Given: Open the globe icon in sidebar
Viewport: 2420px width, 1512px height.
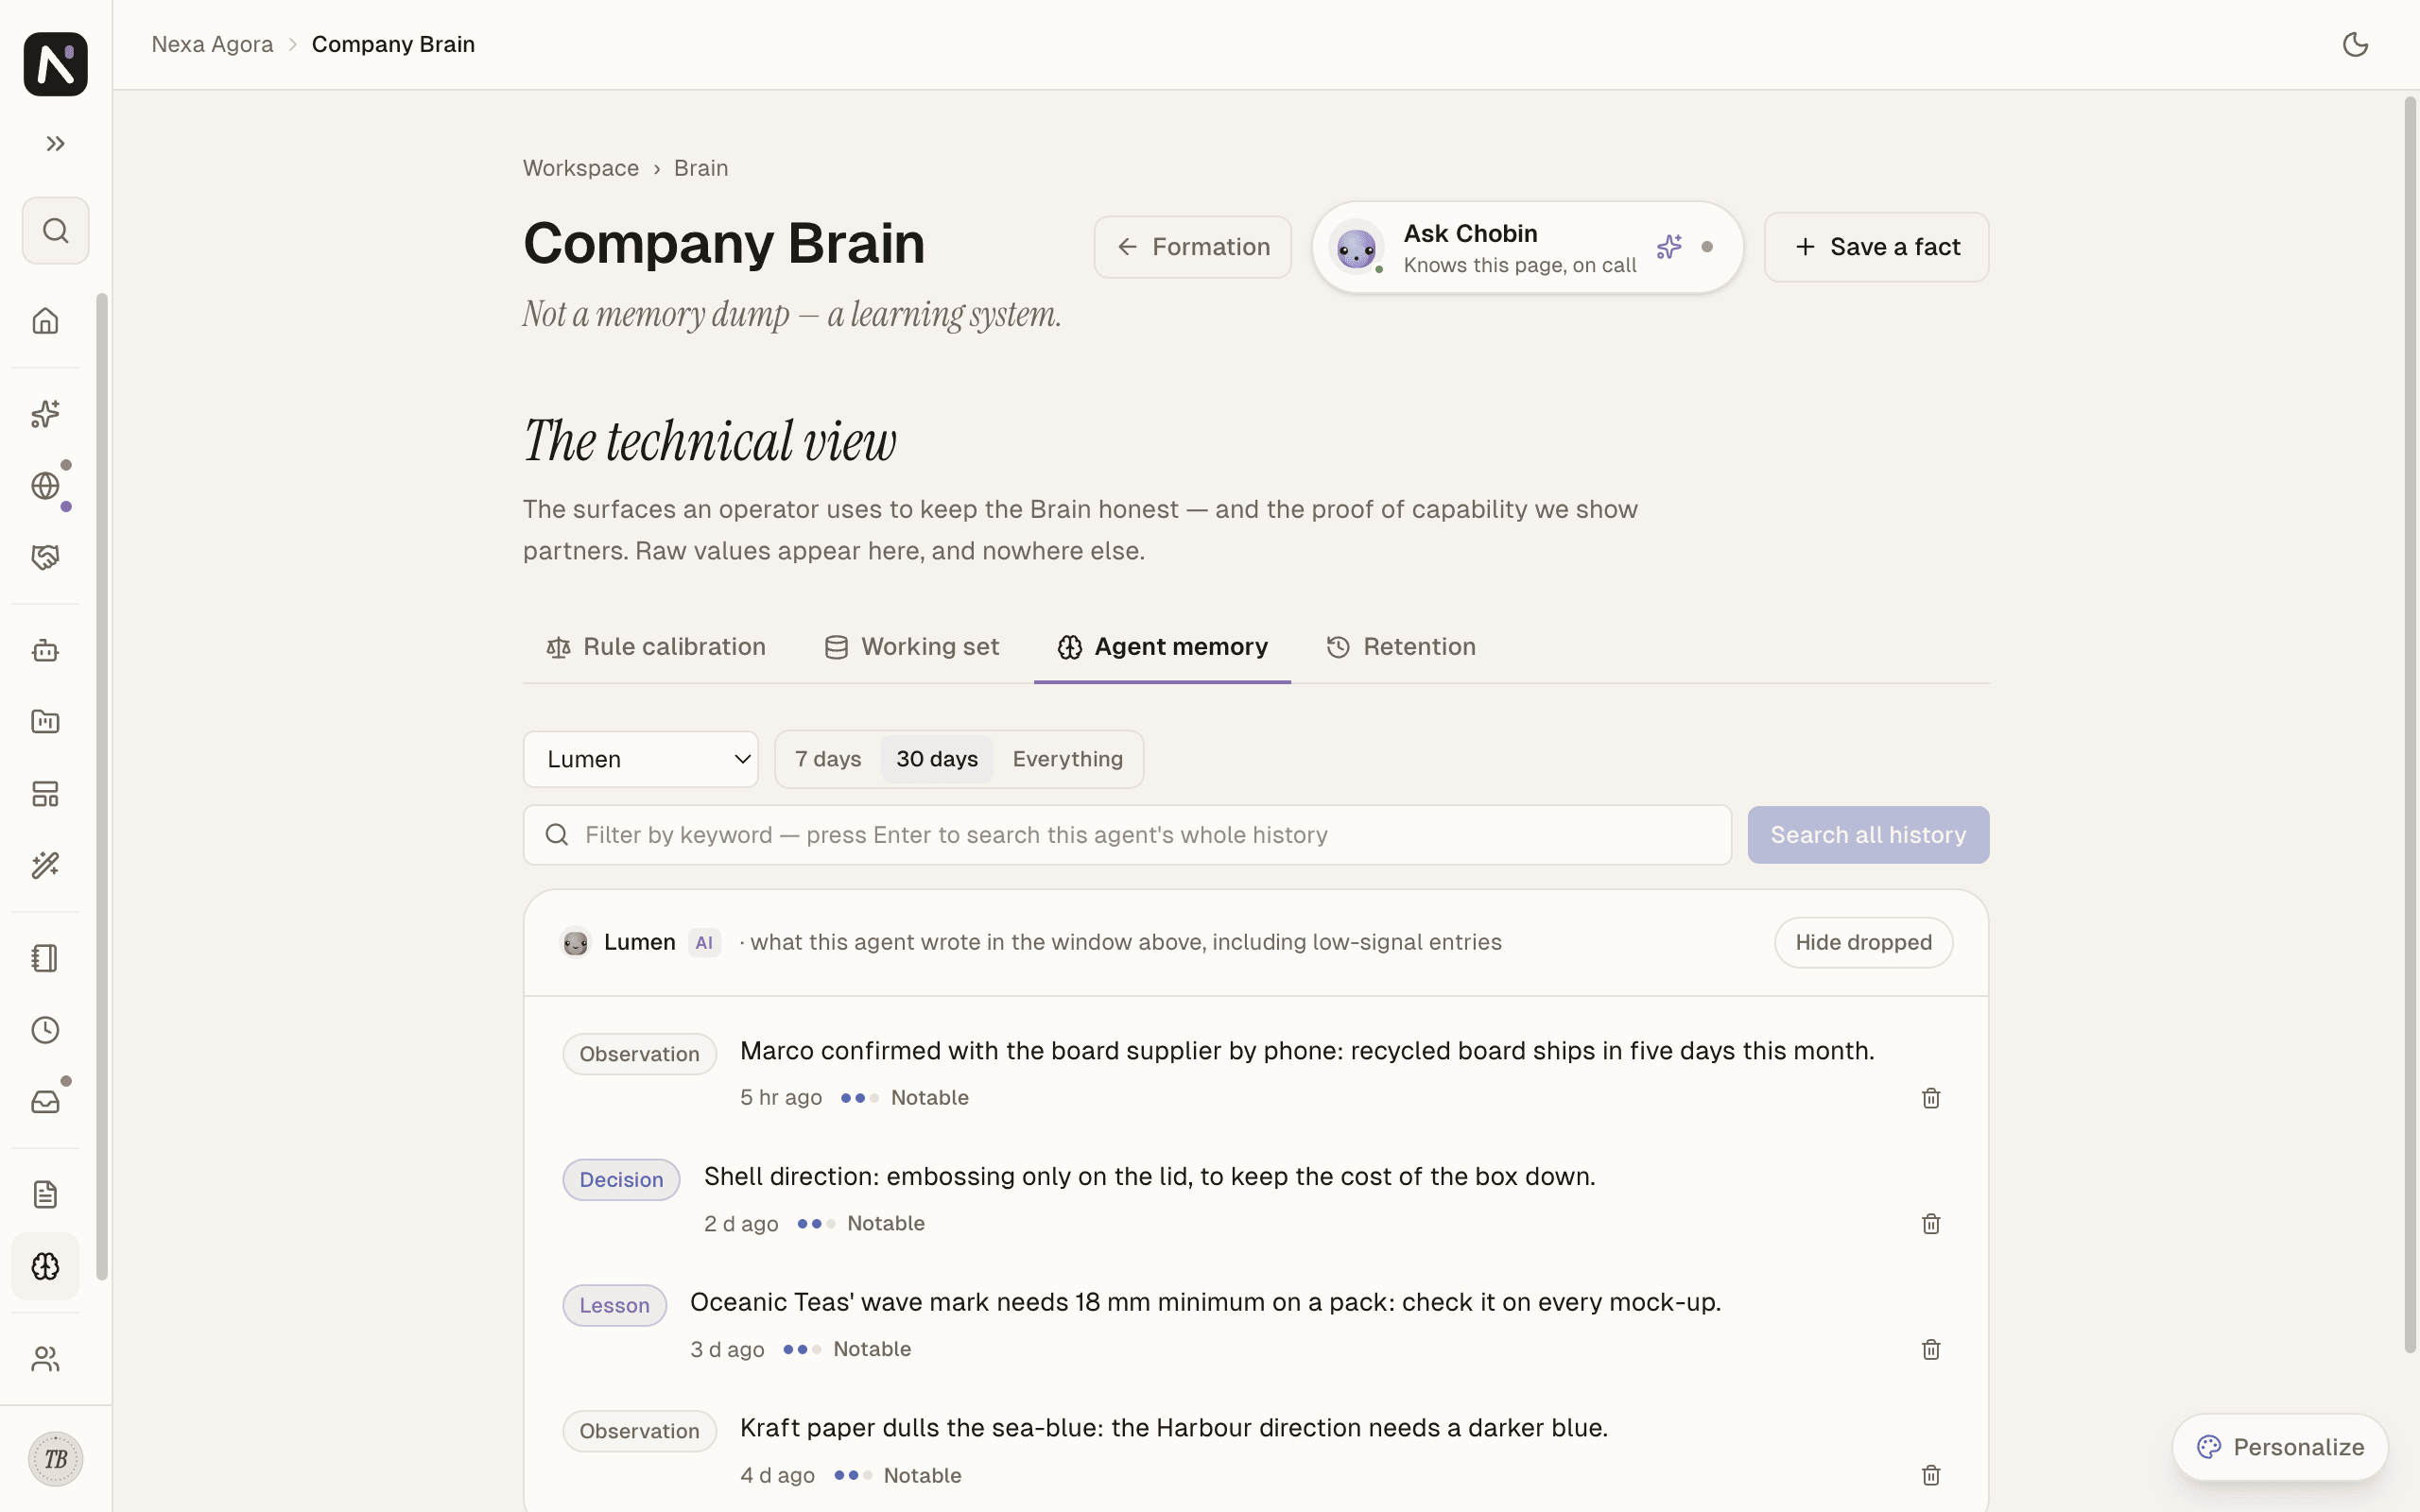Looking at the screenshot, I should (x=46, y=486).
